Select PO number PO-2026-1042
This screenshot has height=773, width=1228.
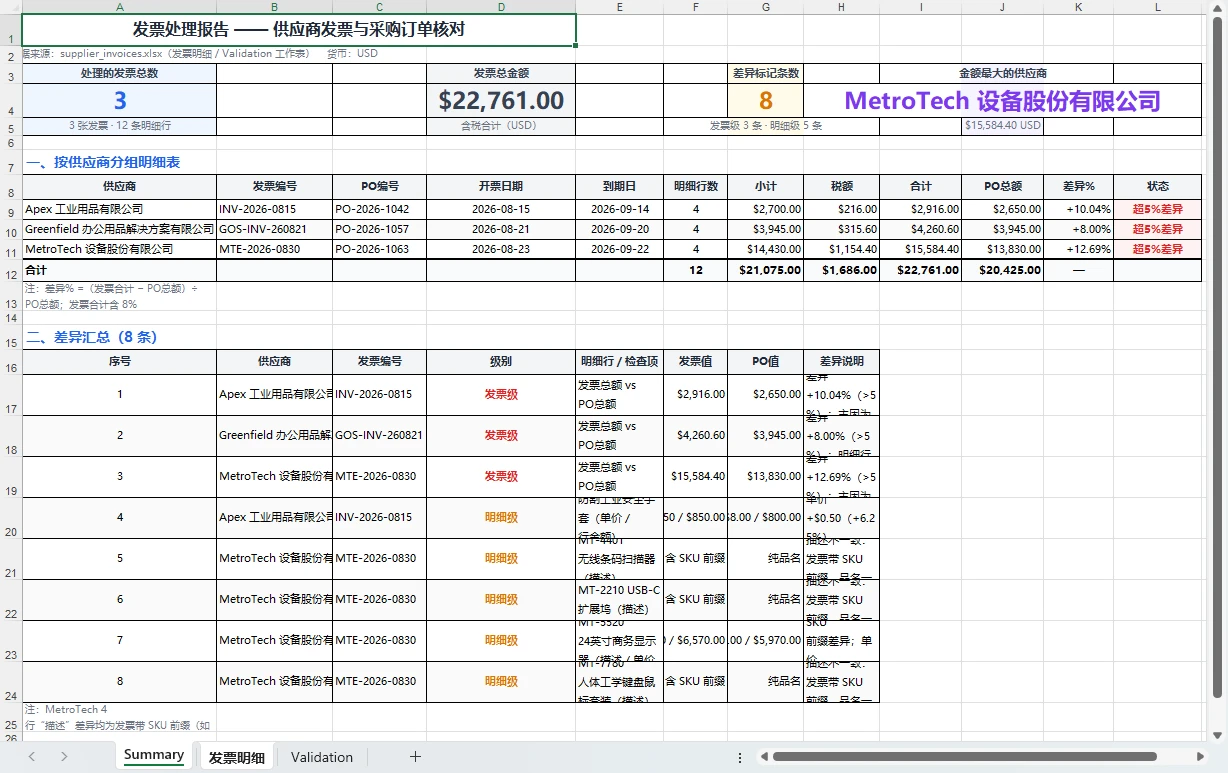[379, 210]
